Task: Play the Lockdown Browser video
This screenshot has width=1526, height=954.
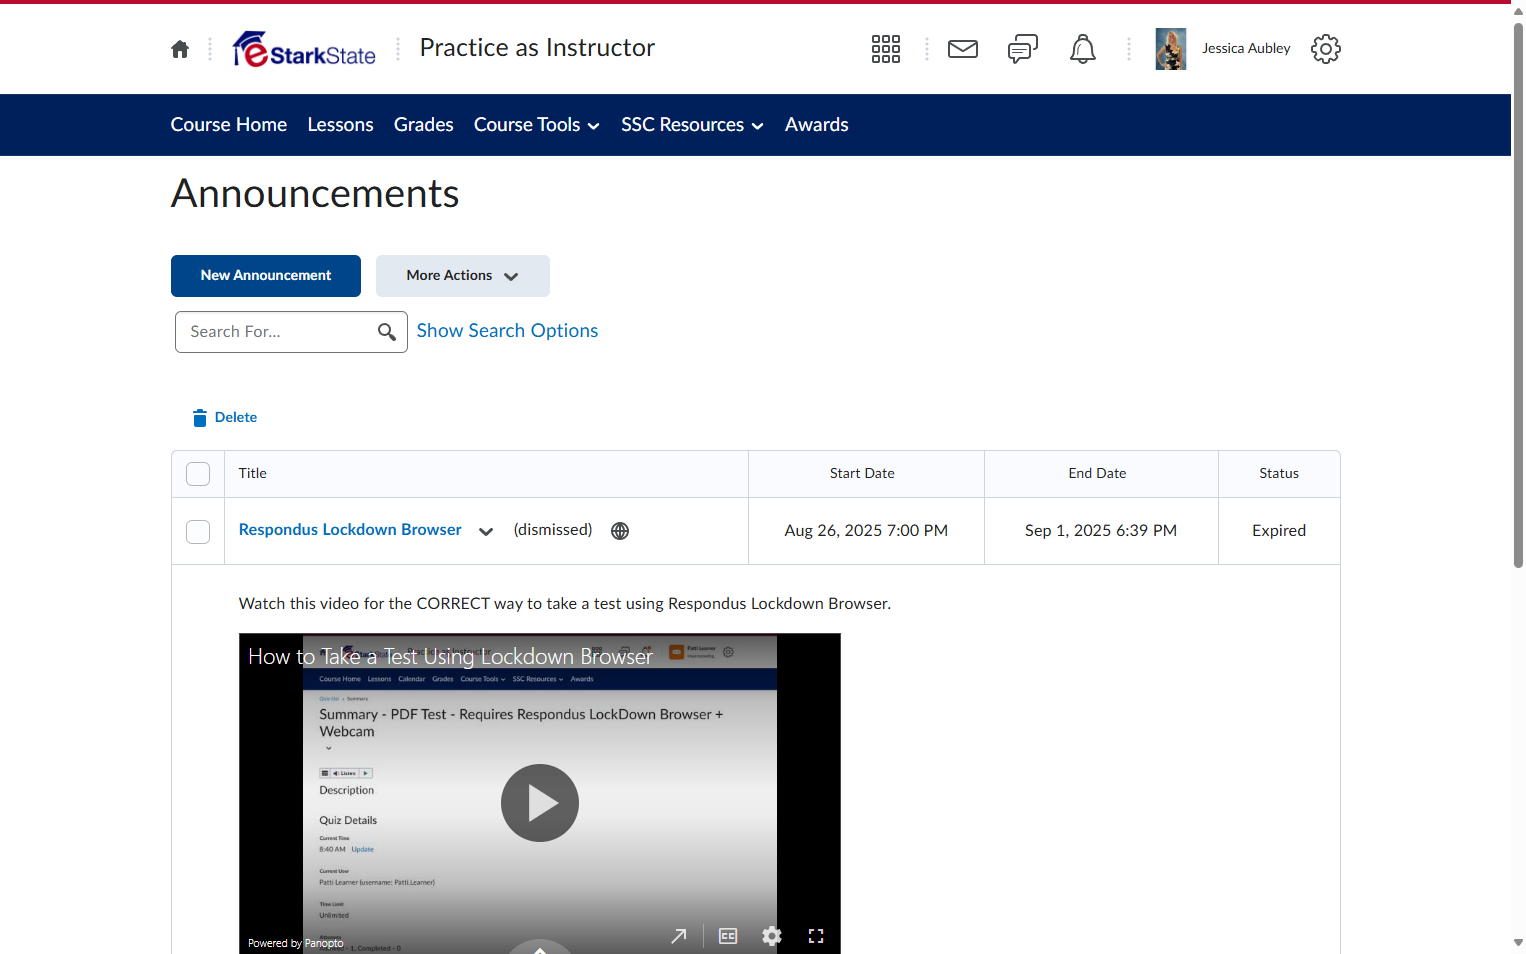Action: click(540, 803)
